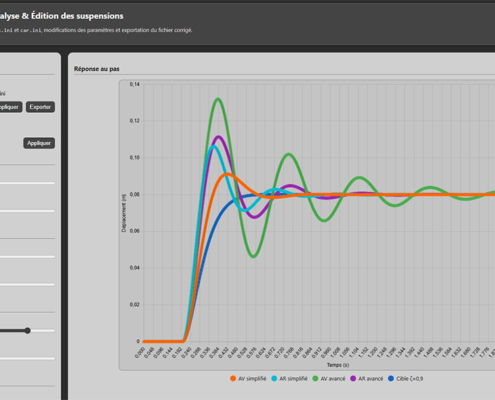Click the purple AR avancé legend dot
The width and height of the screenshot is (495, 400).
tap(353, 379)
